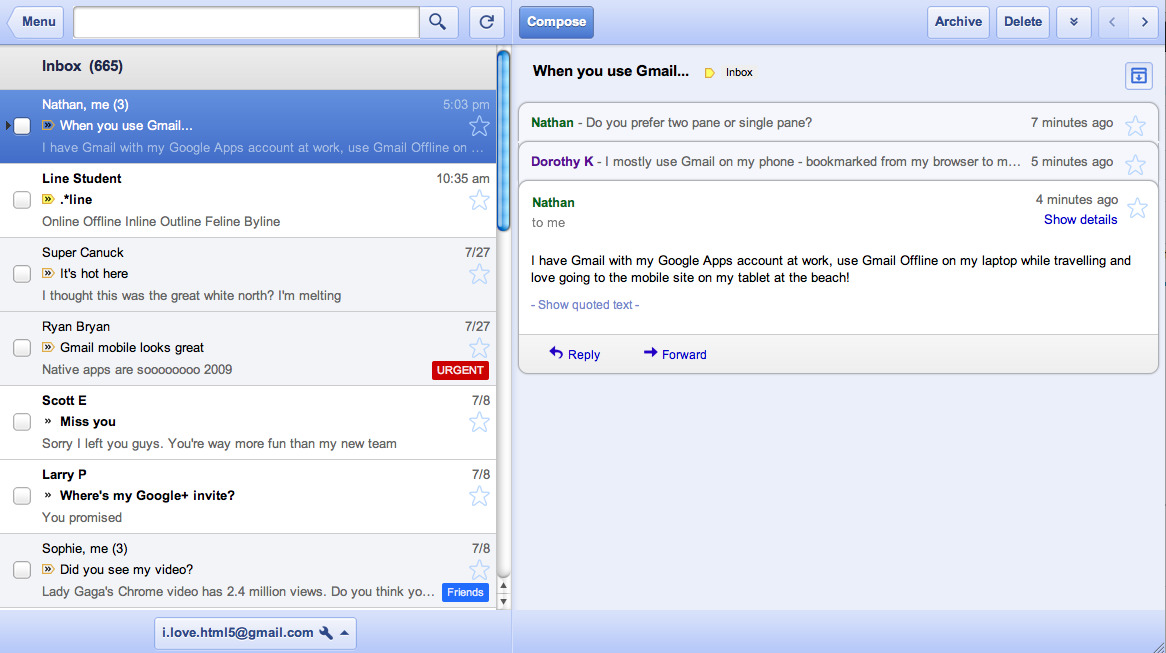Open the double-chevron more actions dropdown
The height and width of the screenshot is (653, 1166).
pos(1073,21)
